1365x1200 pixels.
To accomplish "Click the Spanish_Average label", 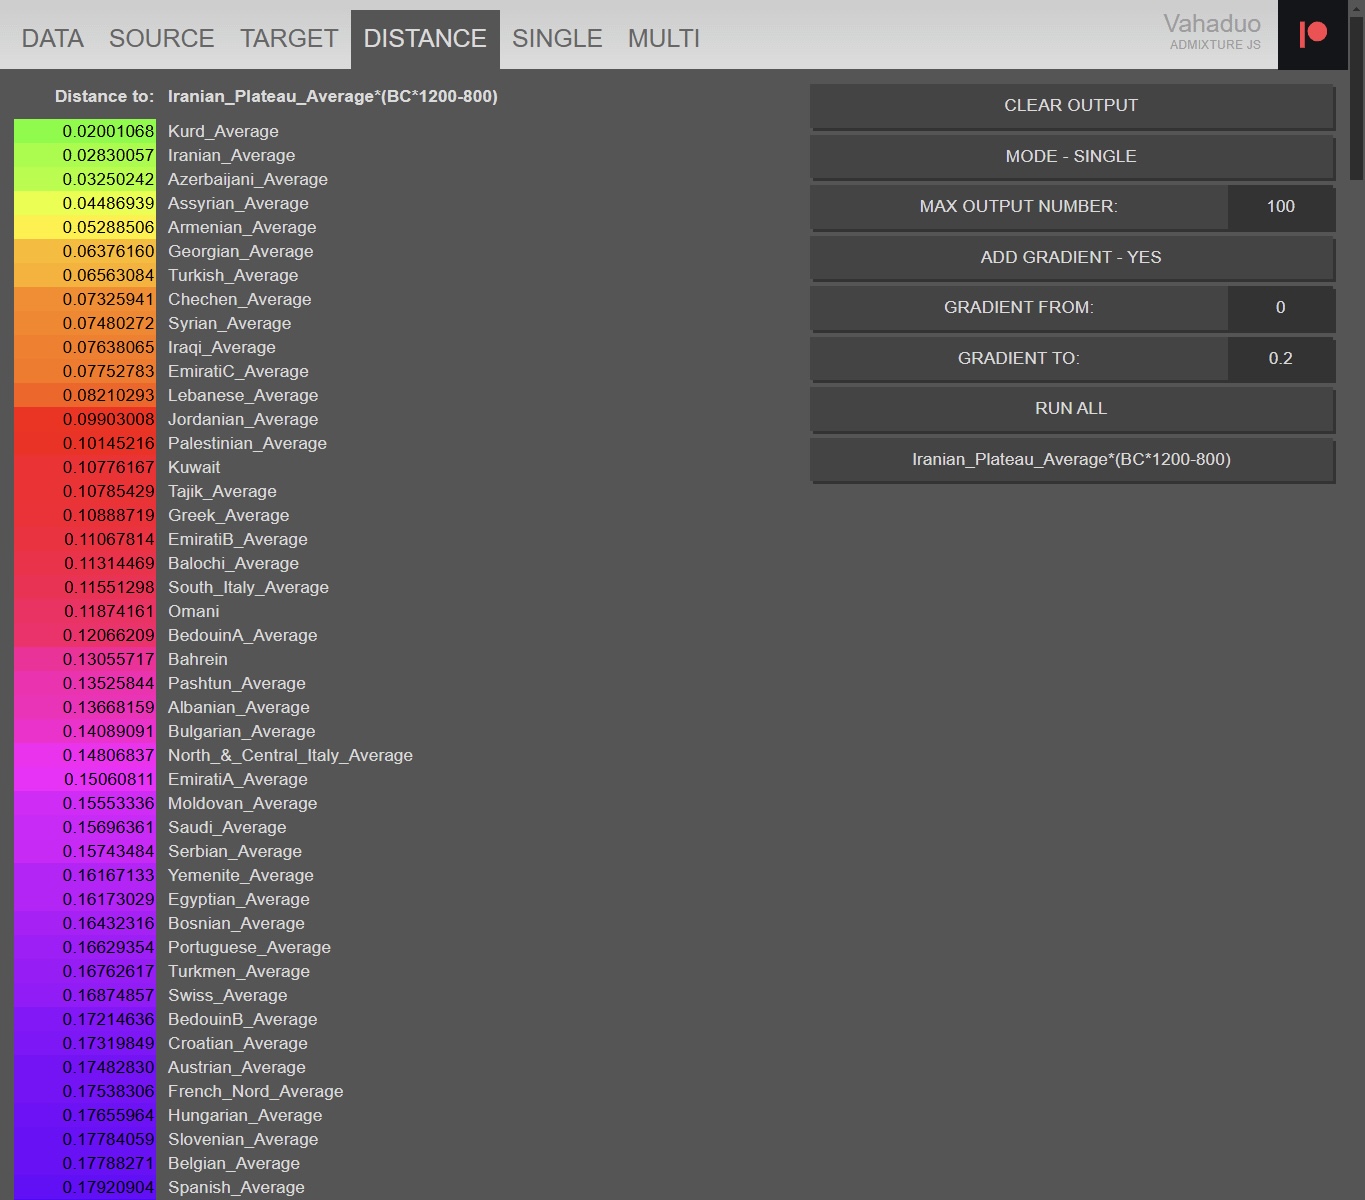I will [x=236, y=1188].
